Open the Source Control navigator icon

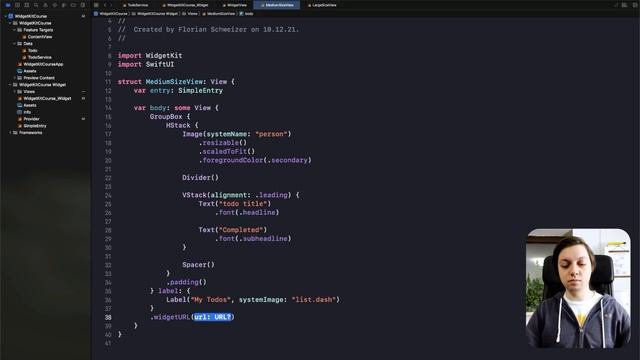pos(17,5)
